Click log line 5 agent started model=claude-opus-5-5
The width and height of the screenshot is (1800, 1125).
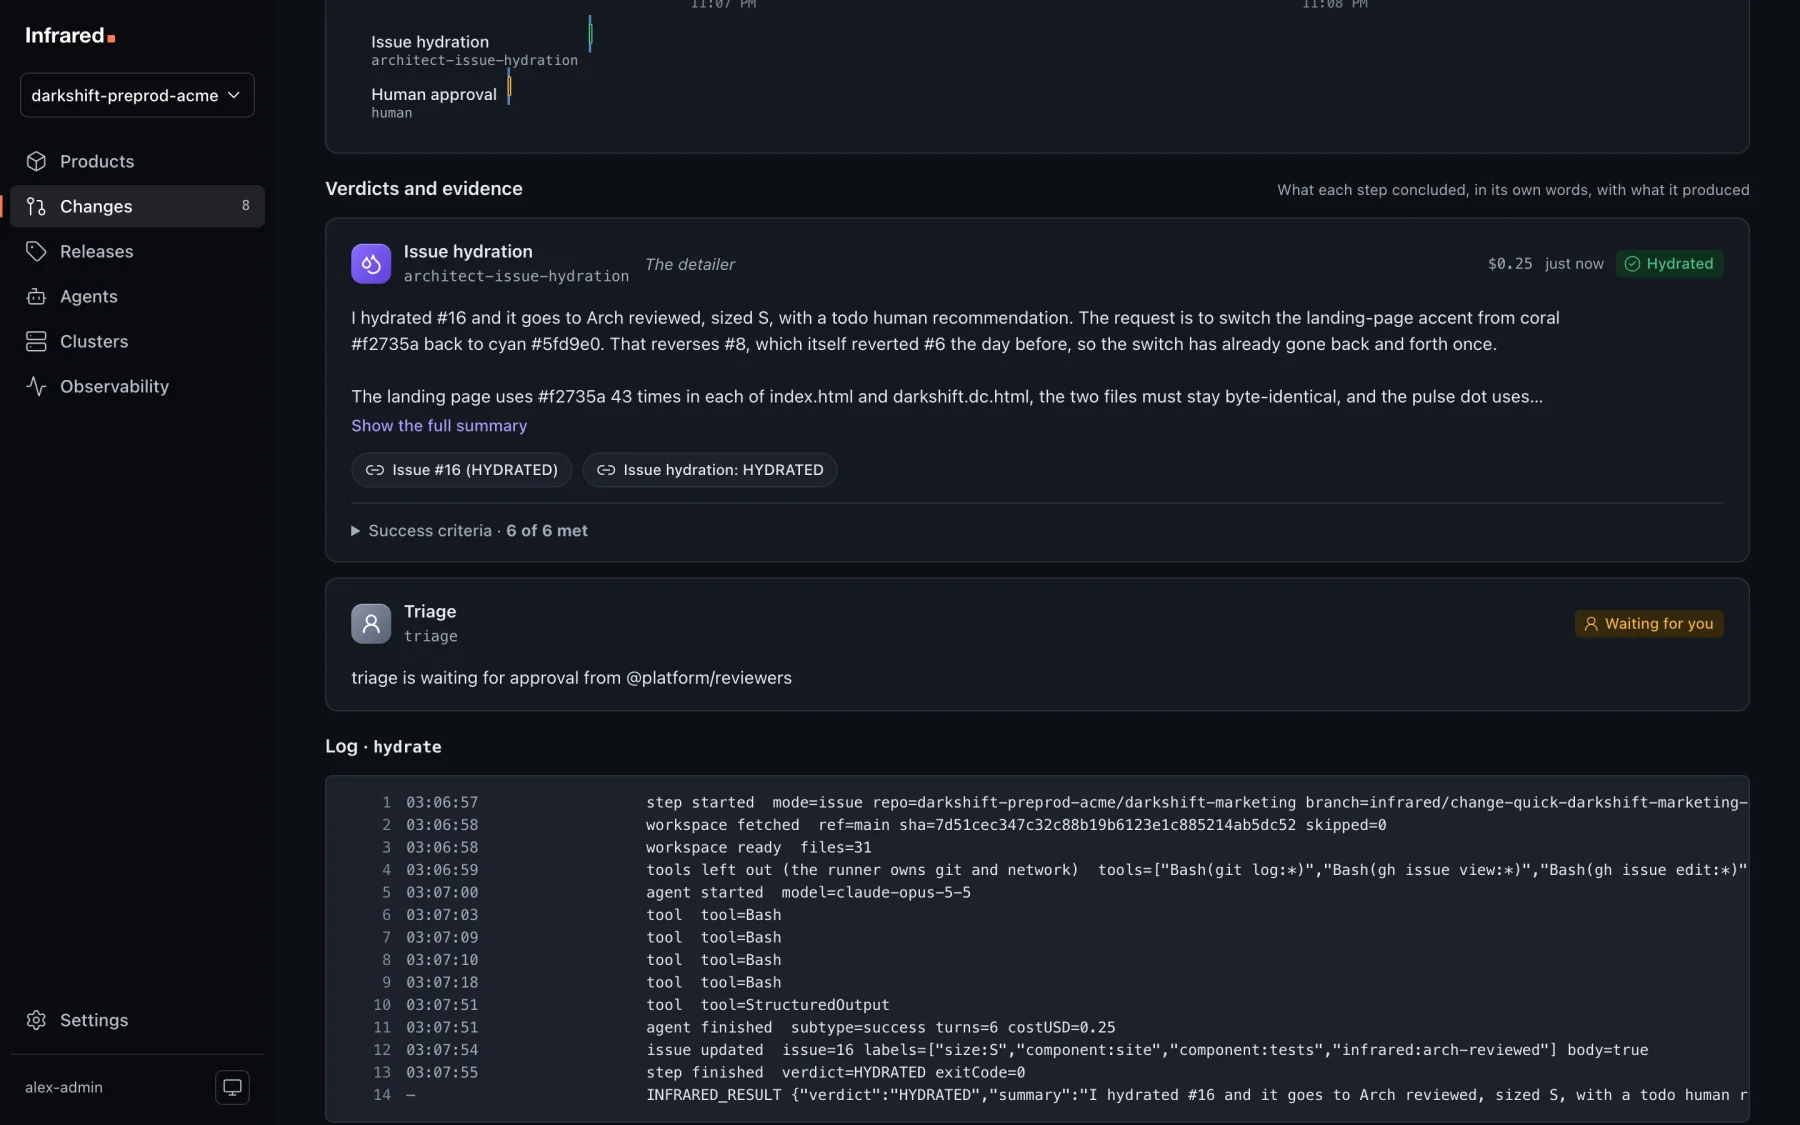1037,892
